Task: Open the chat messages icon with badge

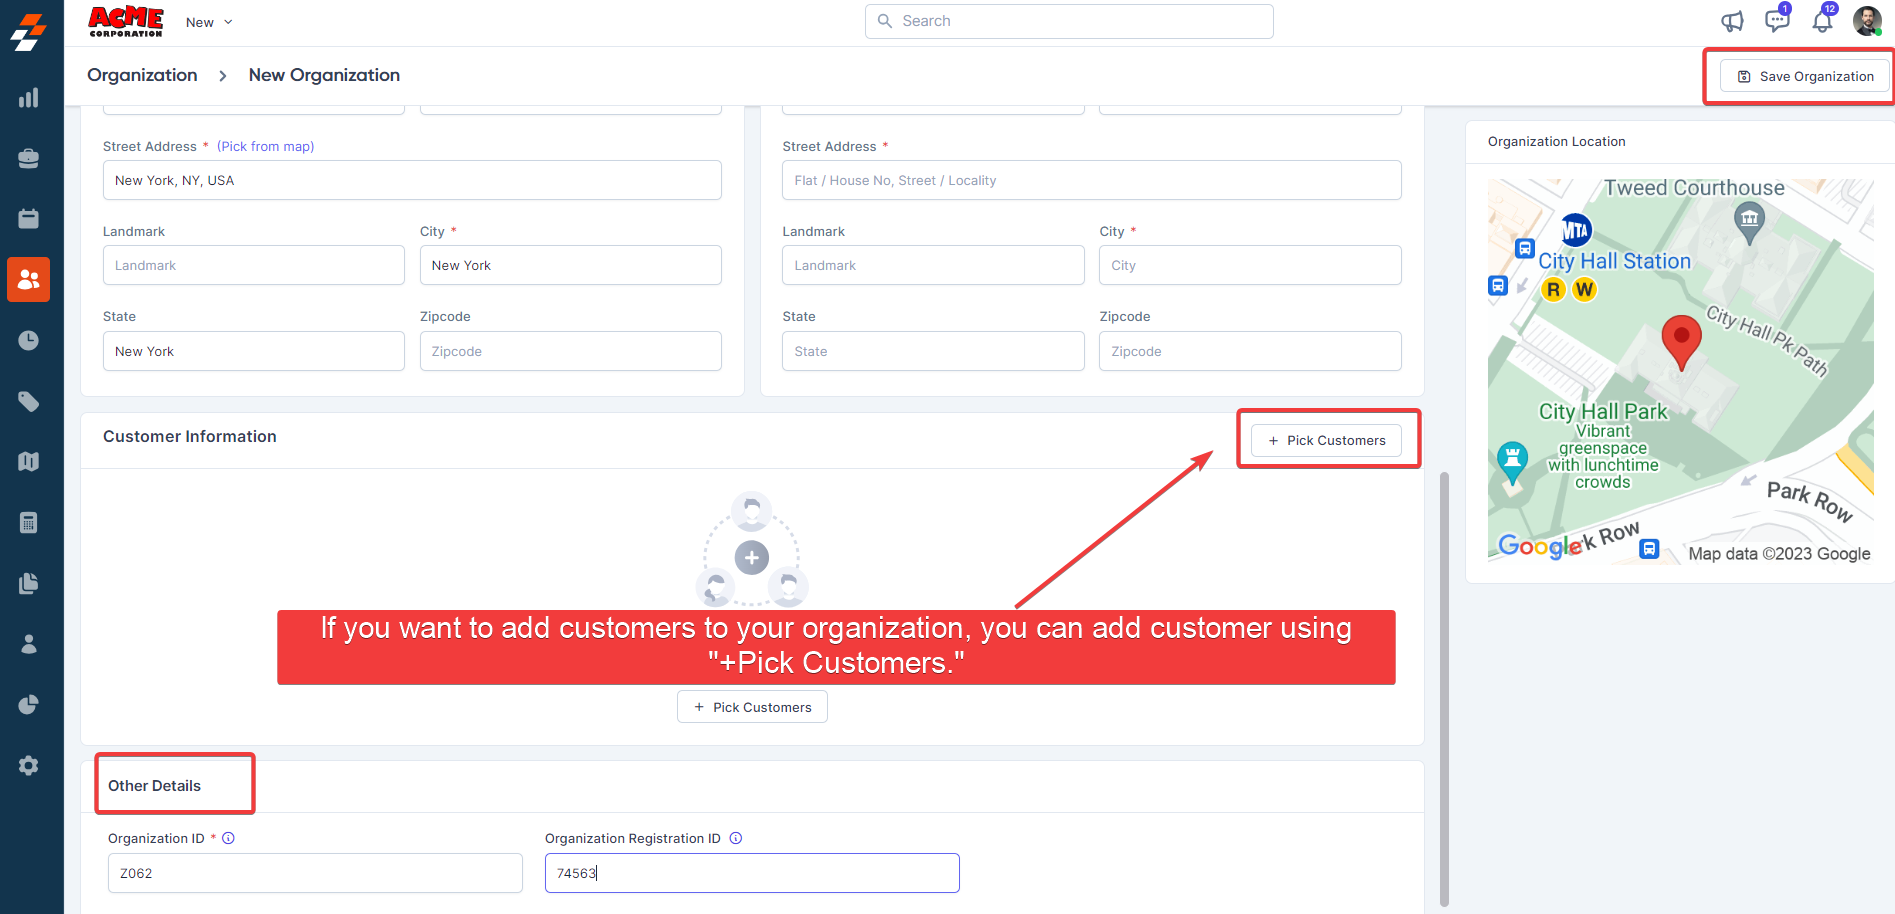Action: [x=1777, y=20]
